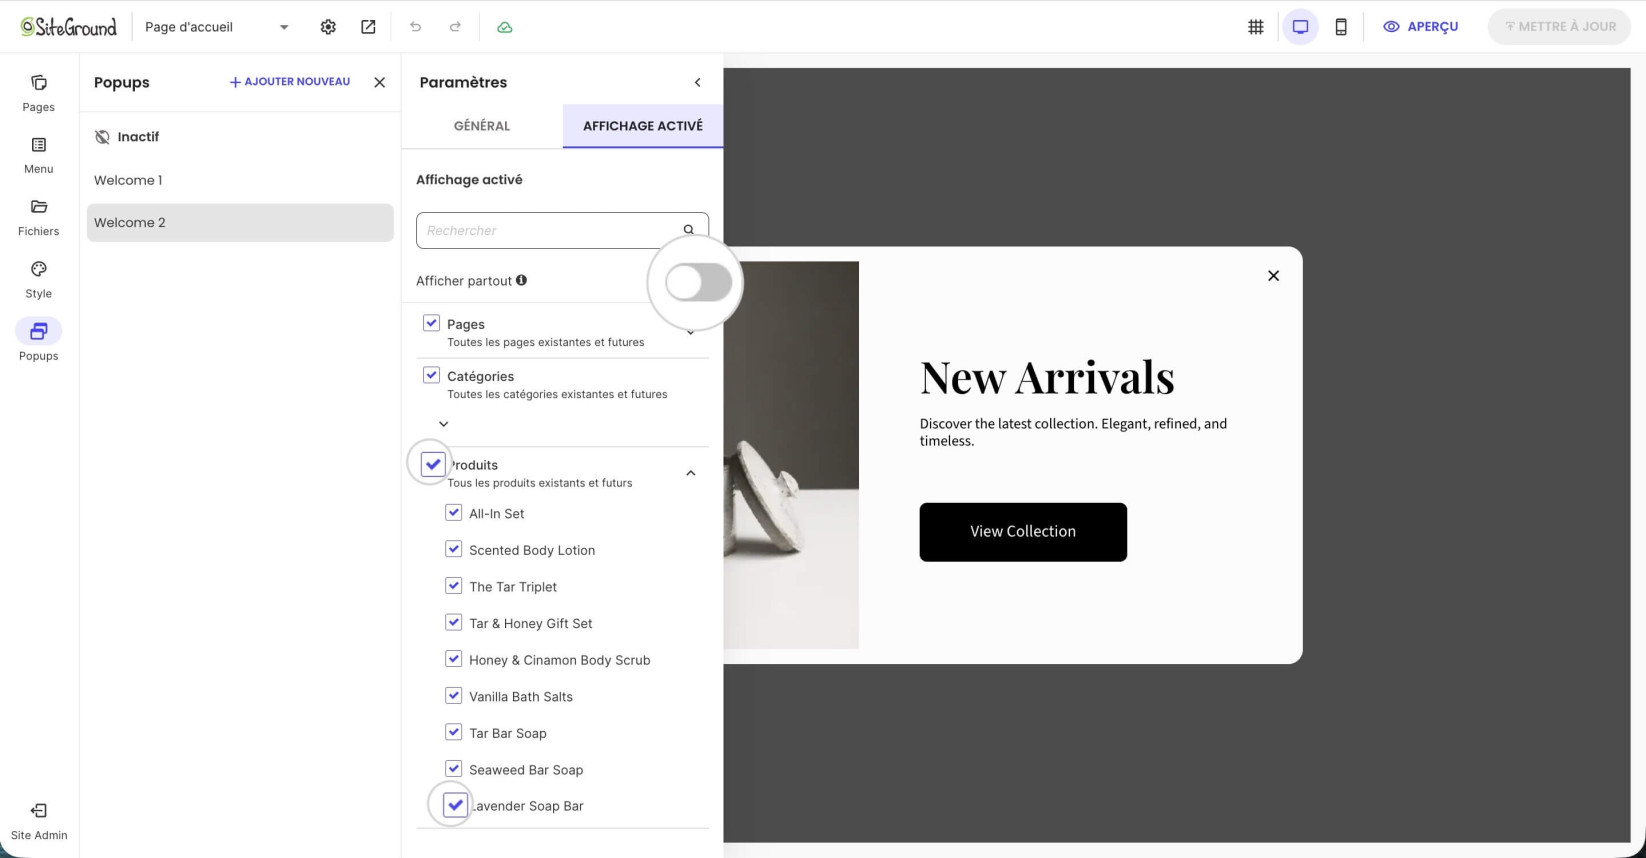Click the Rechercher search field
1646x858 pixels.
point(562,230)
